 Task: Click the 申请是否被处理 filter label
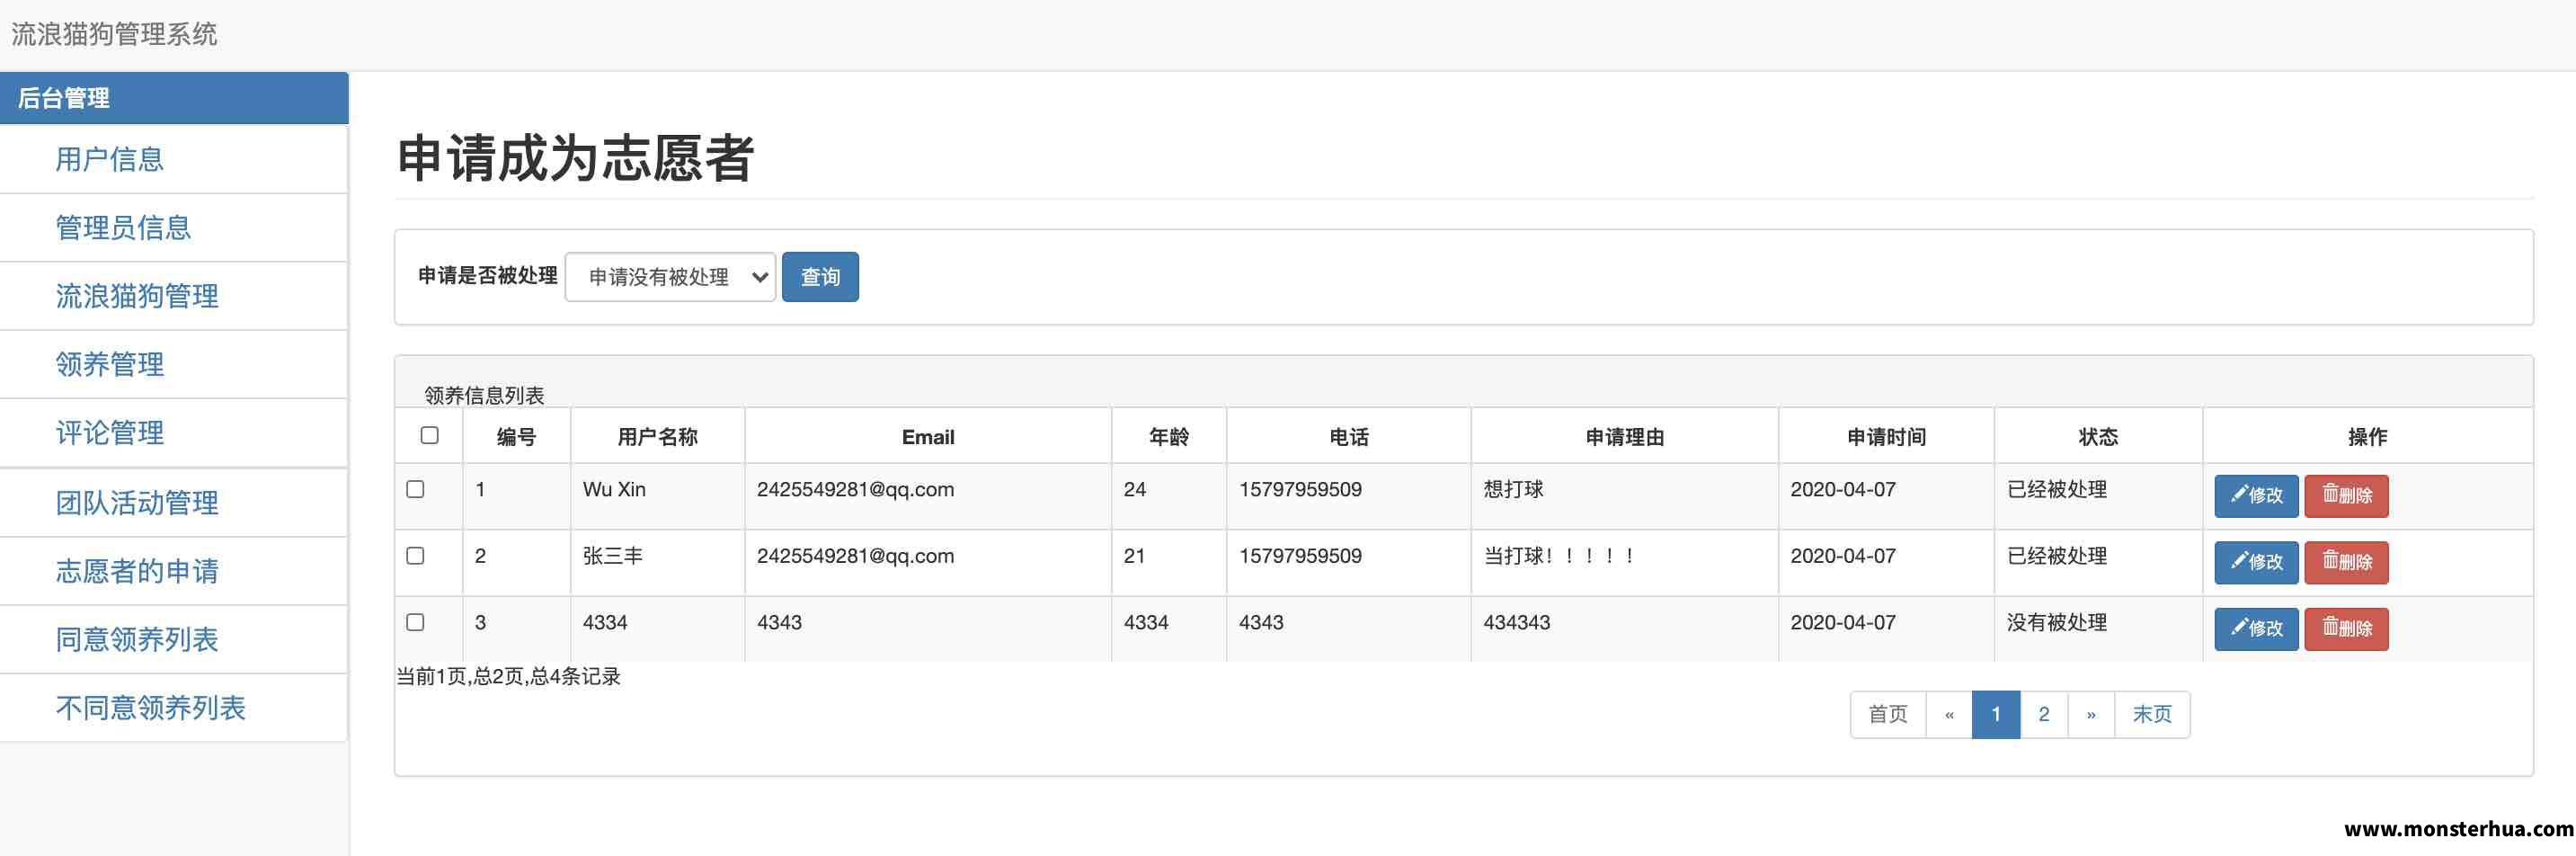[x=487, y=275]
